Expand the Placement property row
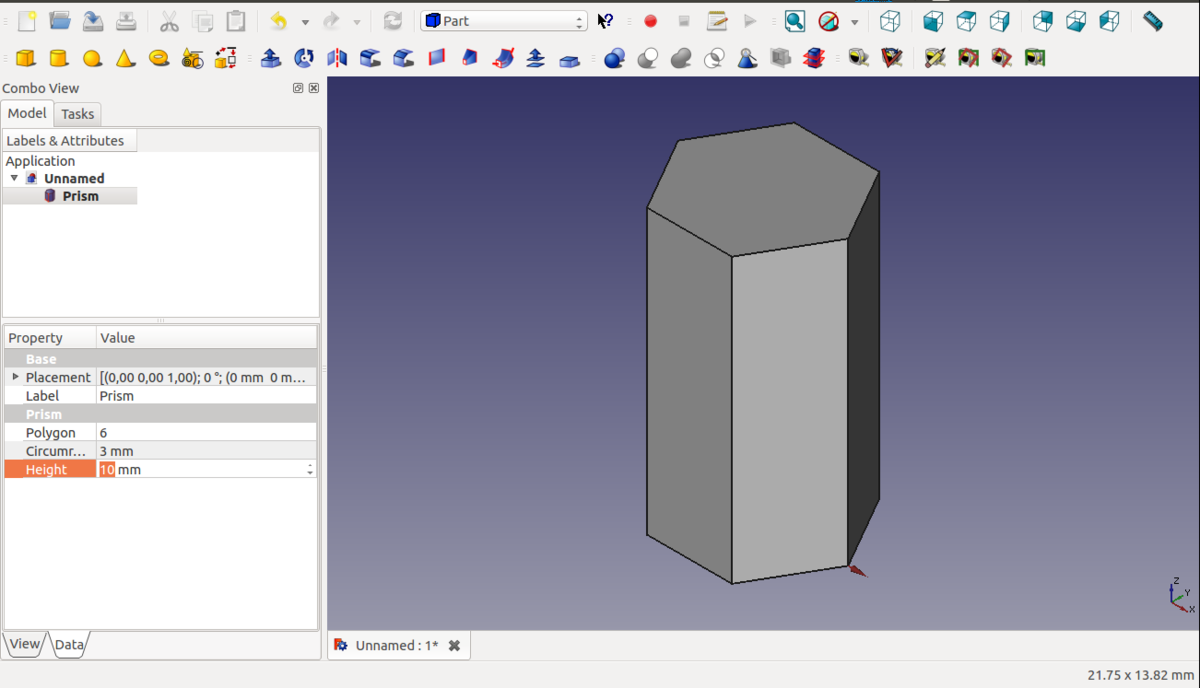Viewport: 1200px width, 688px height. coord(15,377)
